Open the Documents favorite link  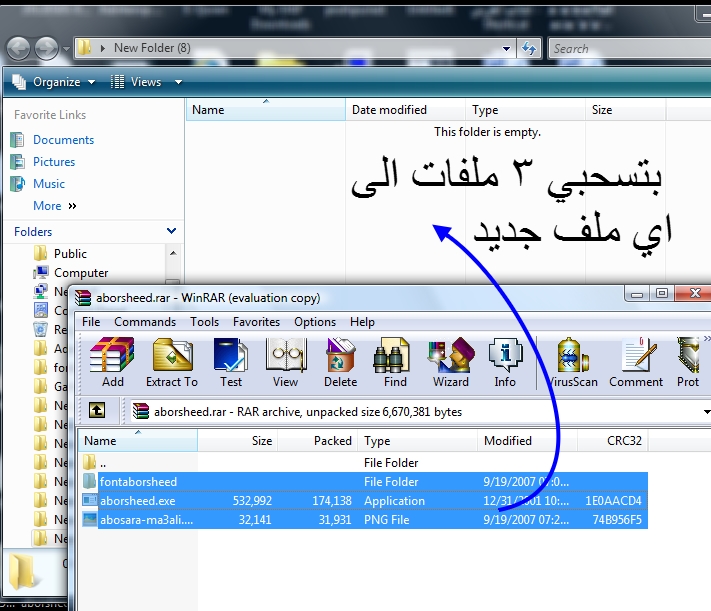tap(63, 140)
